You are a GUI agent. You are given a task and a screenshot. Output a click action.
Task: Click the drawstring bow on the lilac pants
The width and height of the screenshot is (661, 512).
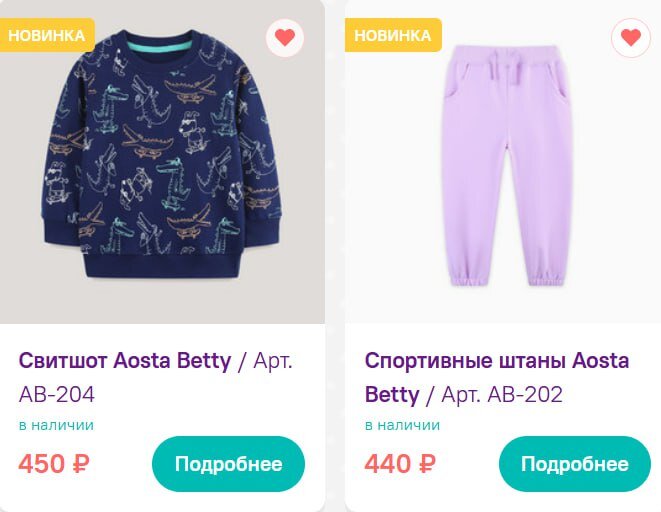[510, 66]
